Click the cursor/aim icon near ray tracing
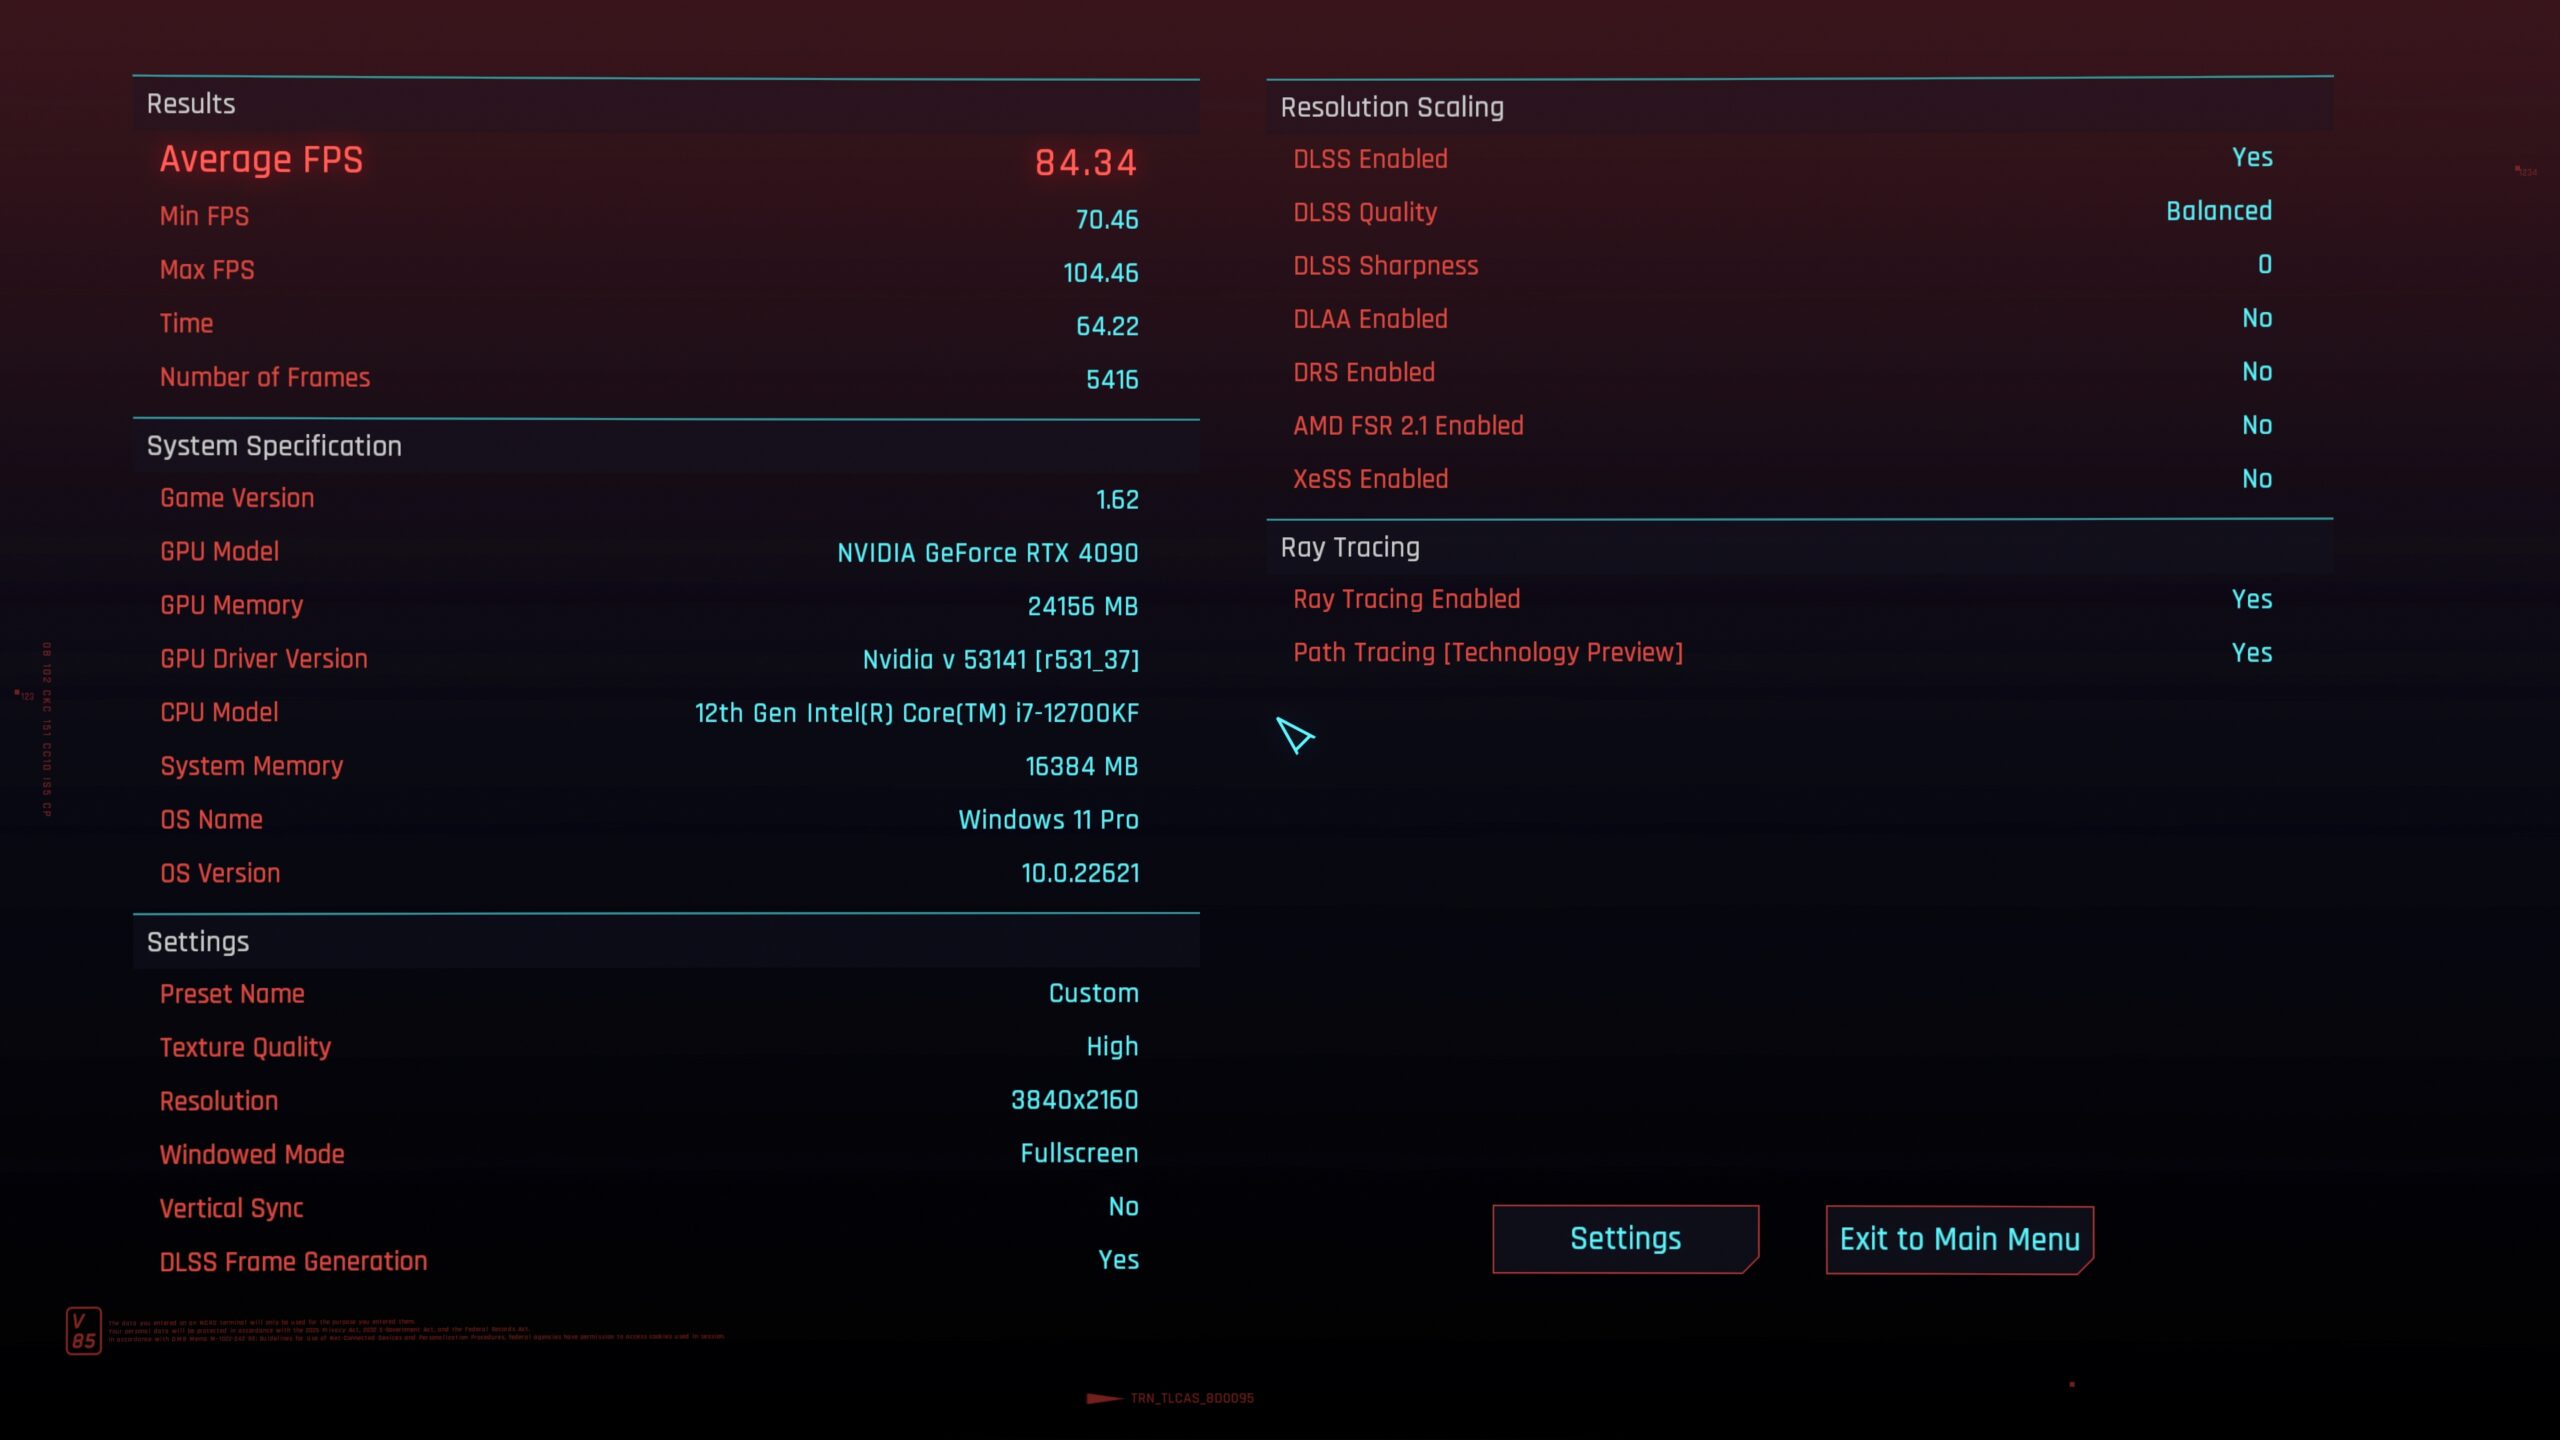 [x=1296, y=735]
